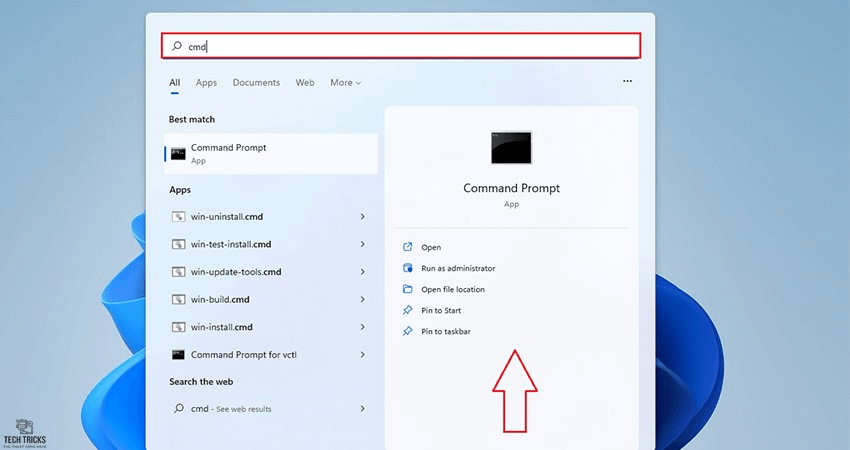Choose Run as administrator
Image resolution: width=850 pixels, height=450 pixels.
pos(458,268)
